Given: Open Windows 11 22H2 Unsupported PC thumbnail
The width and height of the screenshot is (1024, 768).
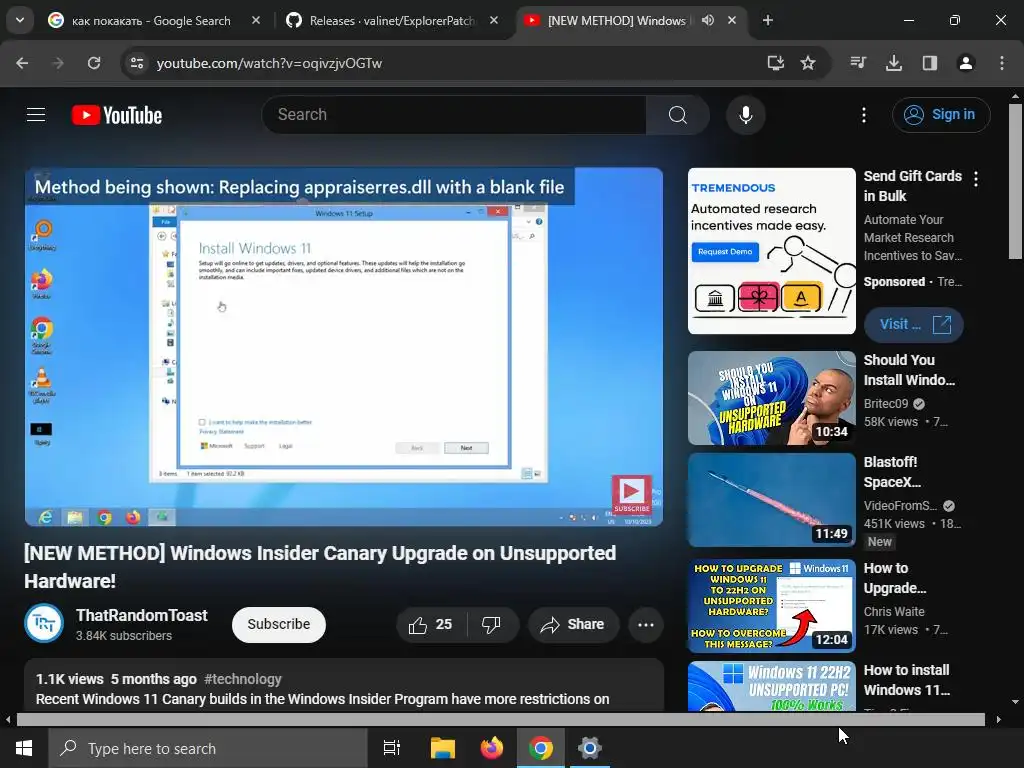Looking at the screenshot, I should tap(772, 686).
